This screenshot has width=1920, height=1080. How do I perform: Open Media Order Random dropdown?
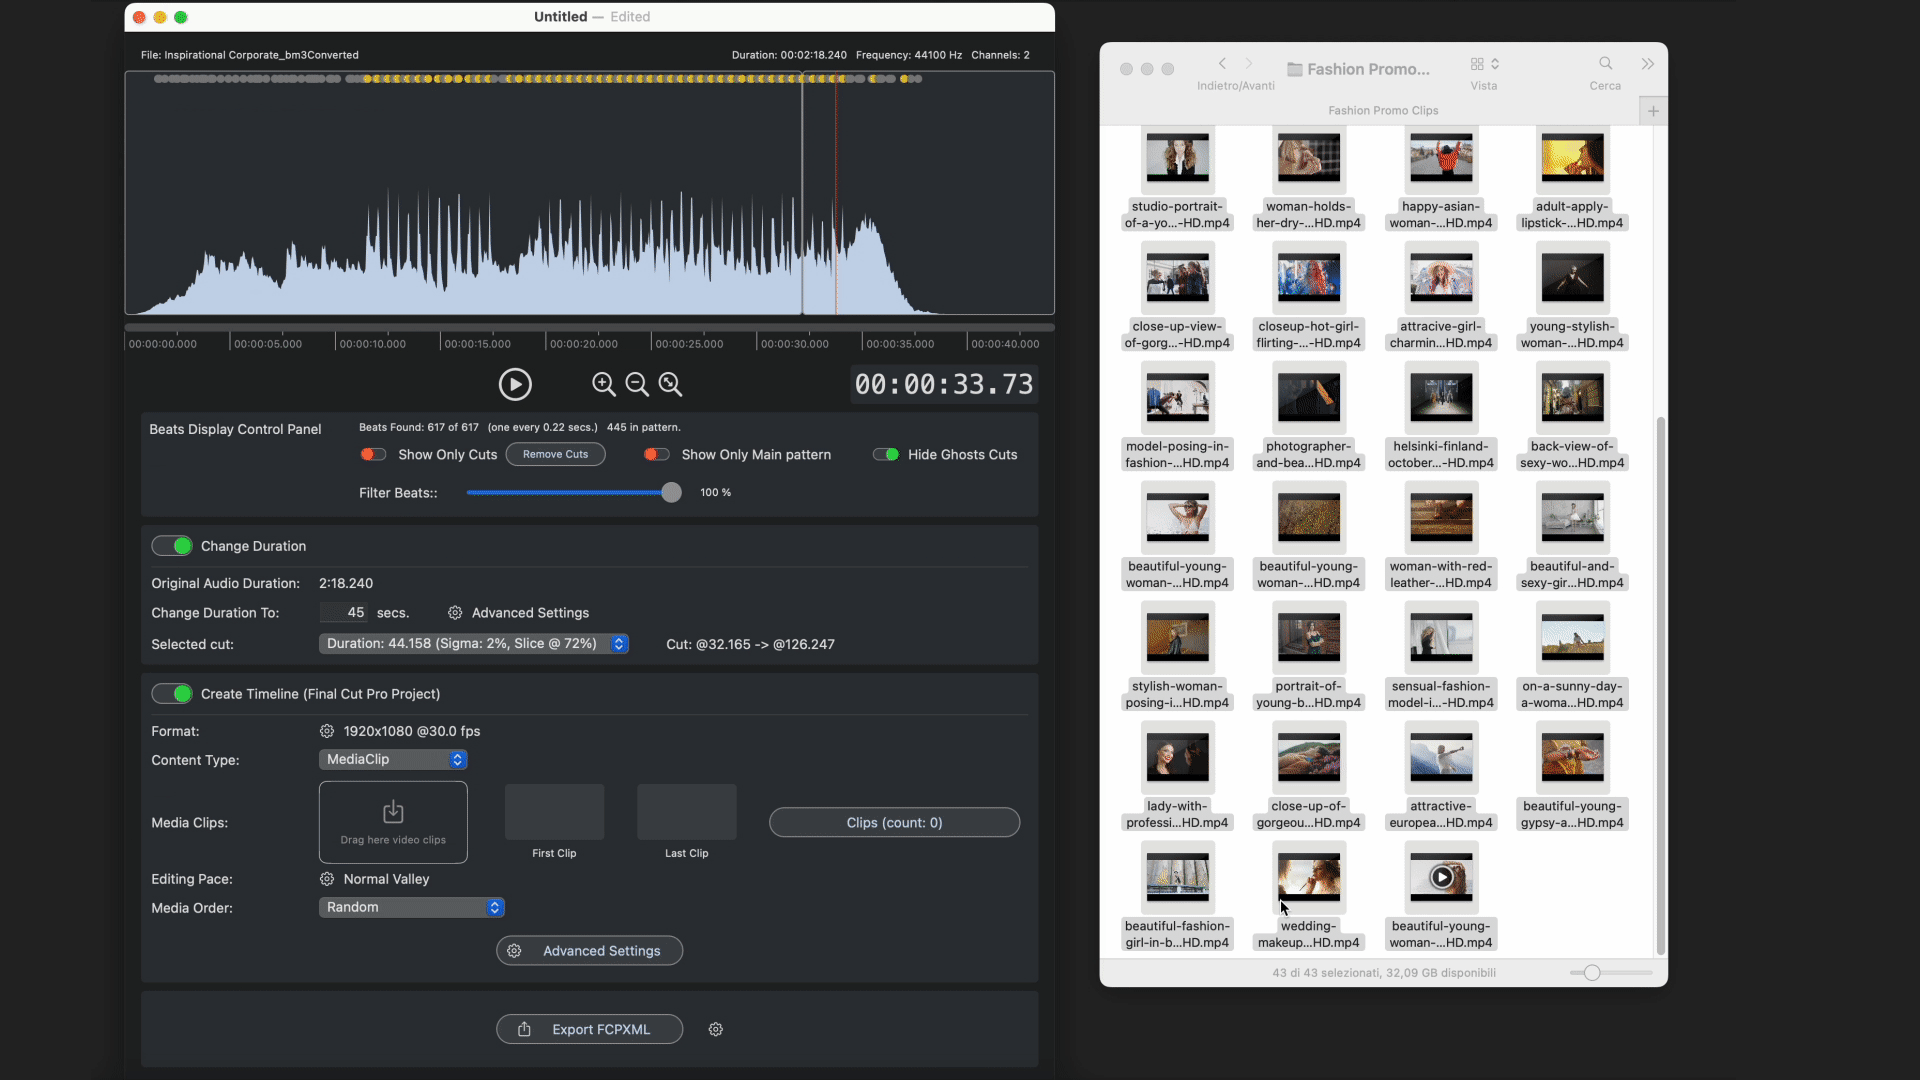pyautogui.click(x=412, y=907)
